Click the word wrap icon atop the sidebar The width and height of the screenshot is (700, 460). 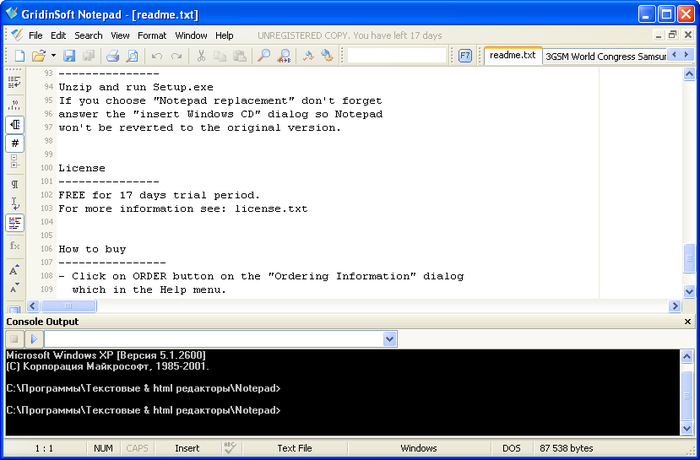click(14, 82)
